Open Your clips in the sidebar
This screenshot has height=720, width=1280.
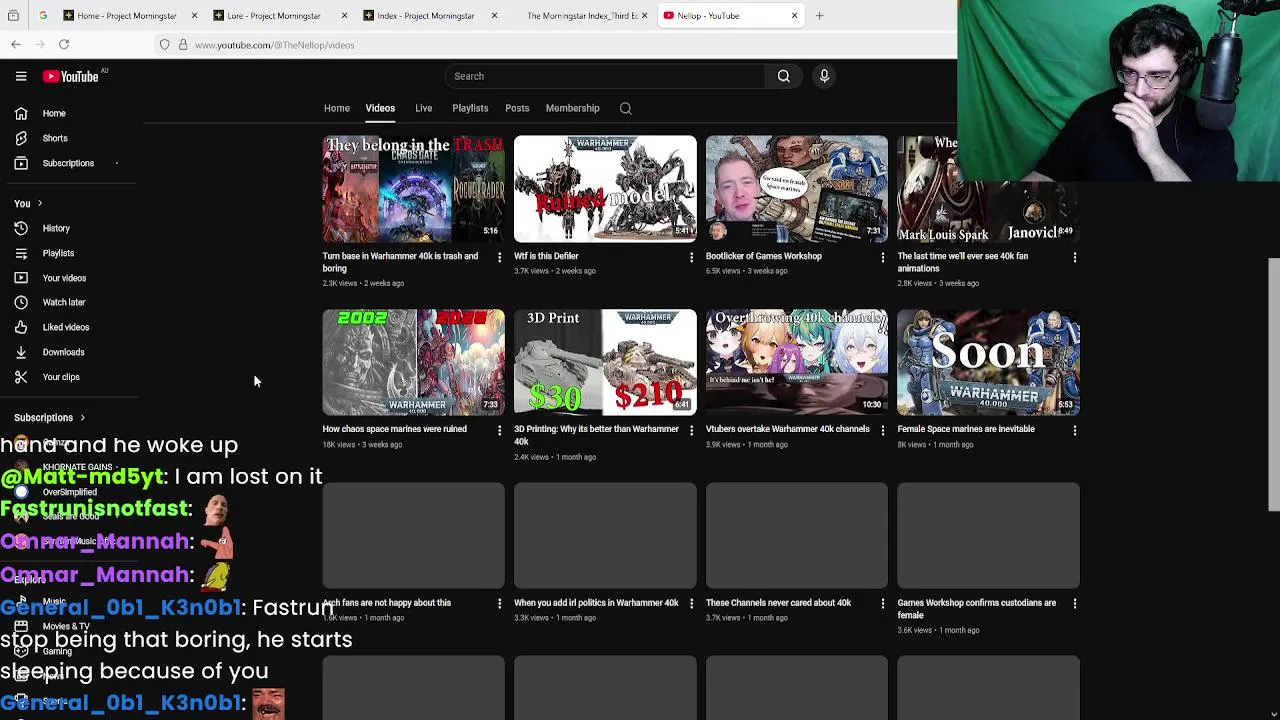pyautogui.click(x=60, y=377)
